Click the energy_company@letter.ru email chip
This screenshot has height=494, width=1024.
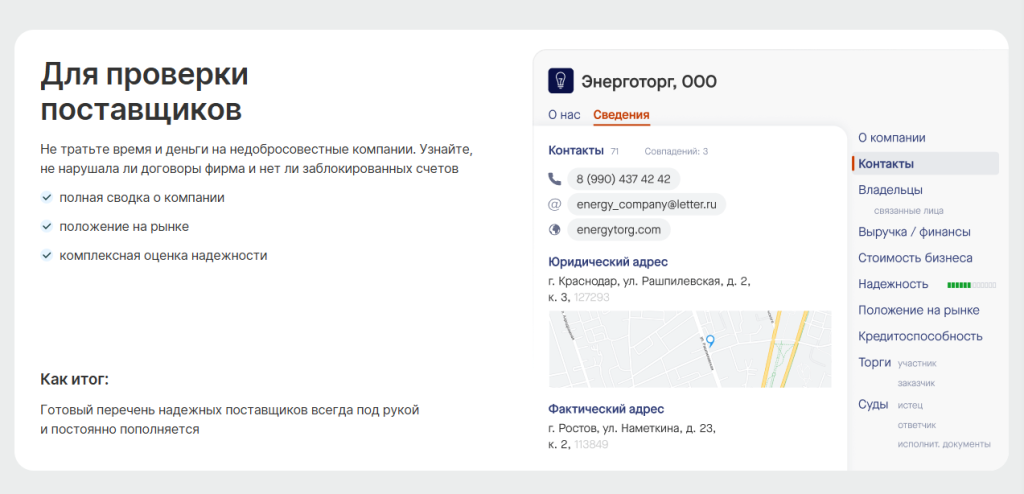tap(645, 204)
